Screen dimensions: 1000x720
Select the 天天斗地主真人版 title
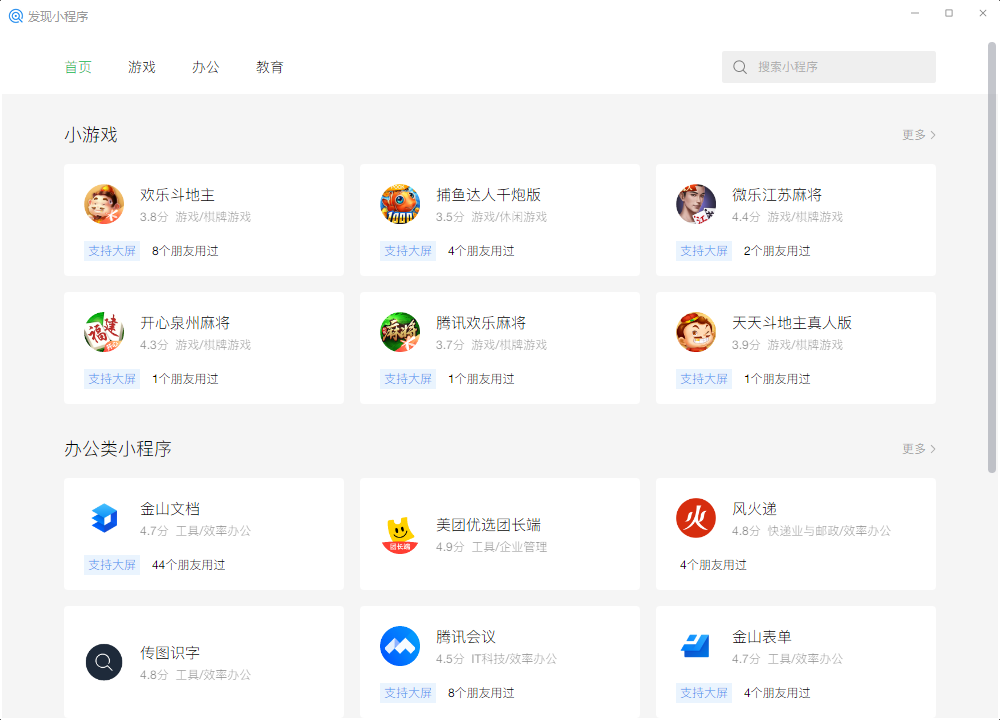click(x=792, y=323)
